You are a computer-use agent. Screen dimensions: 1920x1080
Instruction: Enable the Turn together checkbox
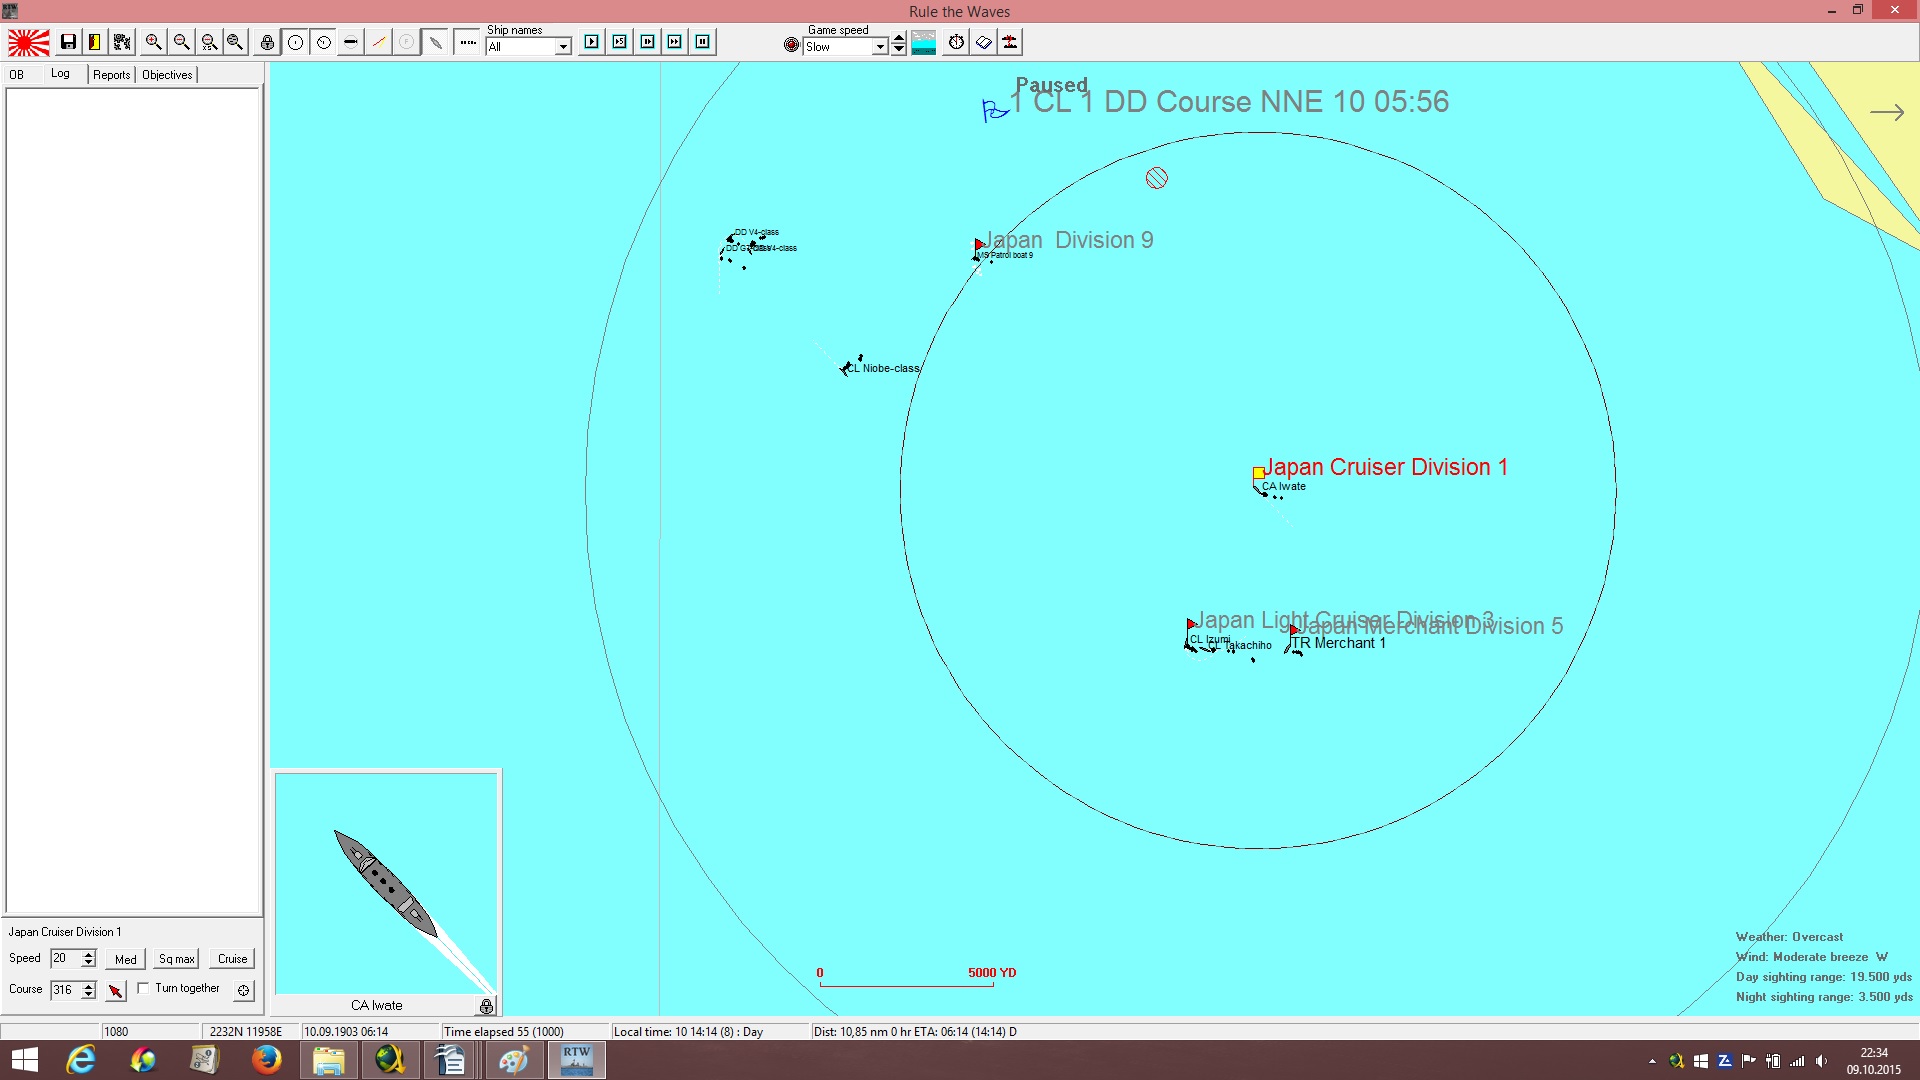point(143,988)
